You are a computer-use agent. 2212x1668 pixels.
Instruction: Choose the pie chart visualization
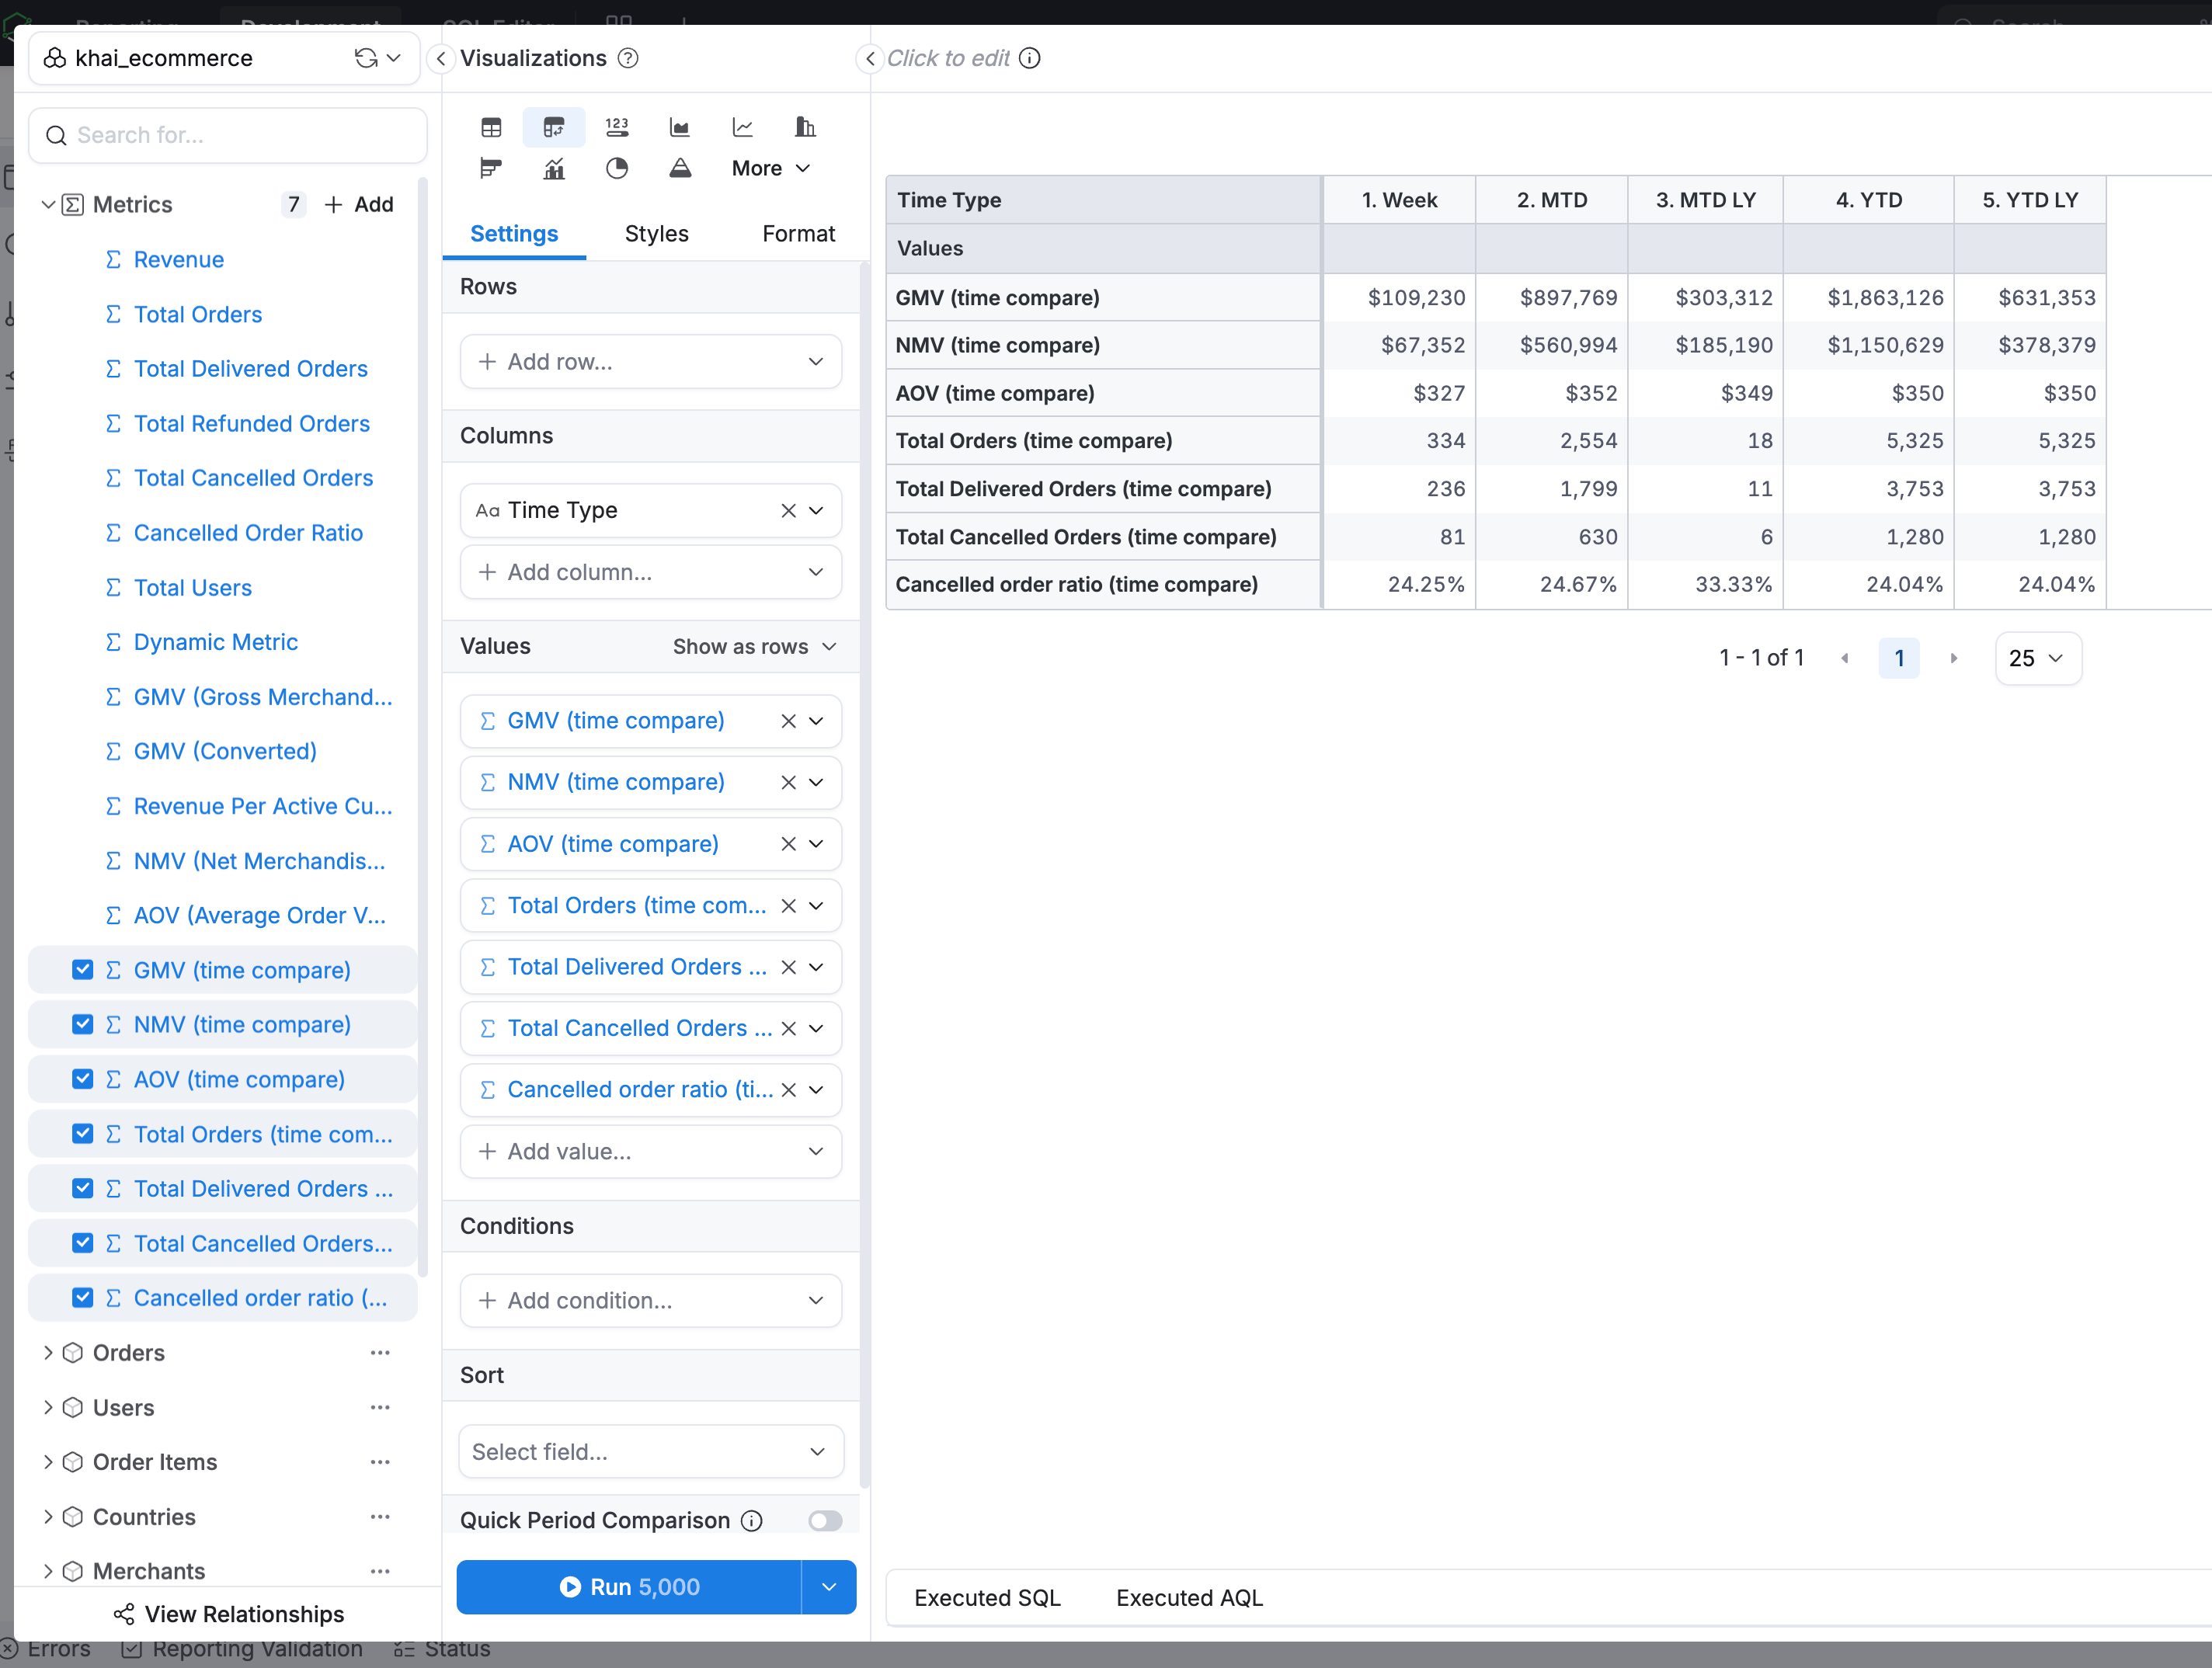click(x=617, y=168)
